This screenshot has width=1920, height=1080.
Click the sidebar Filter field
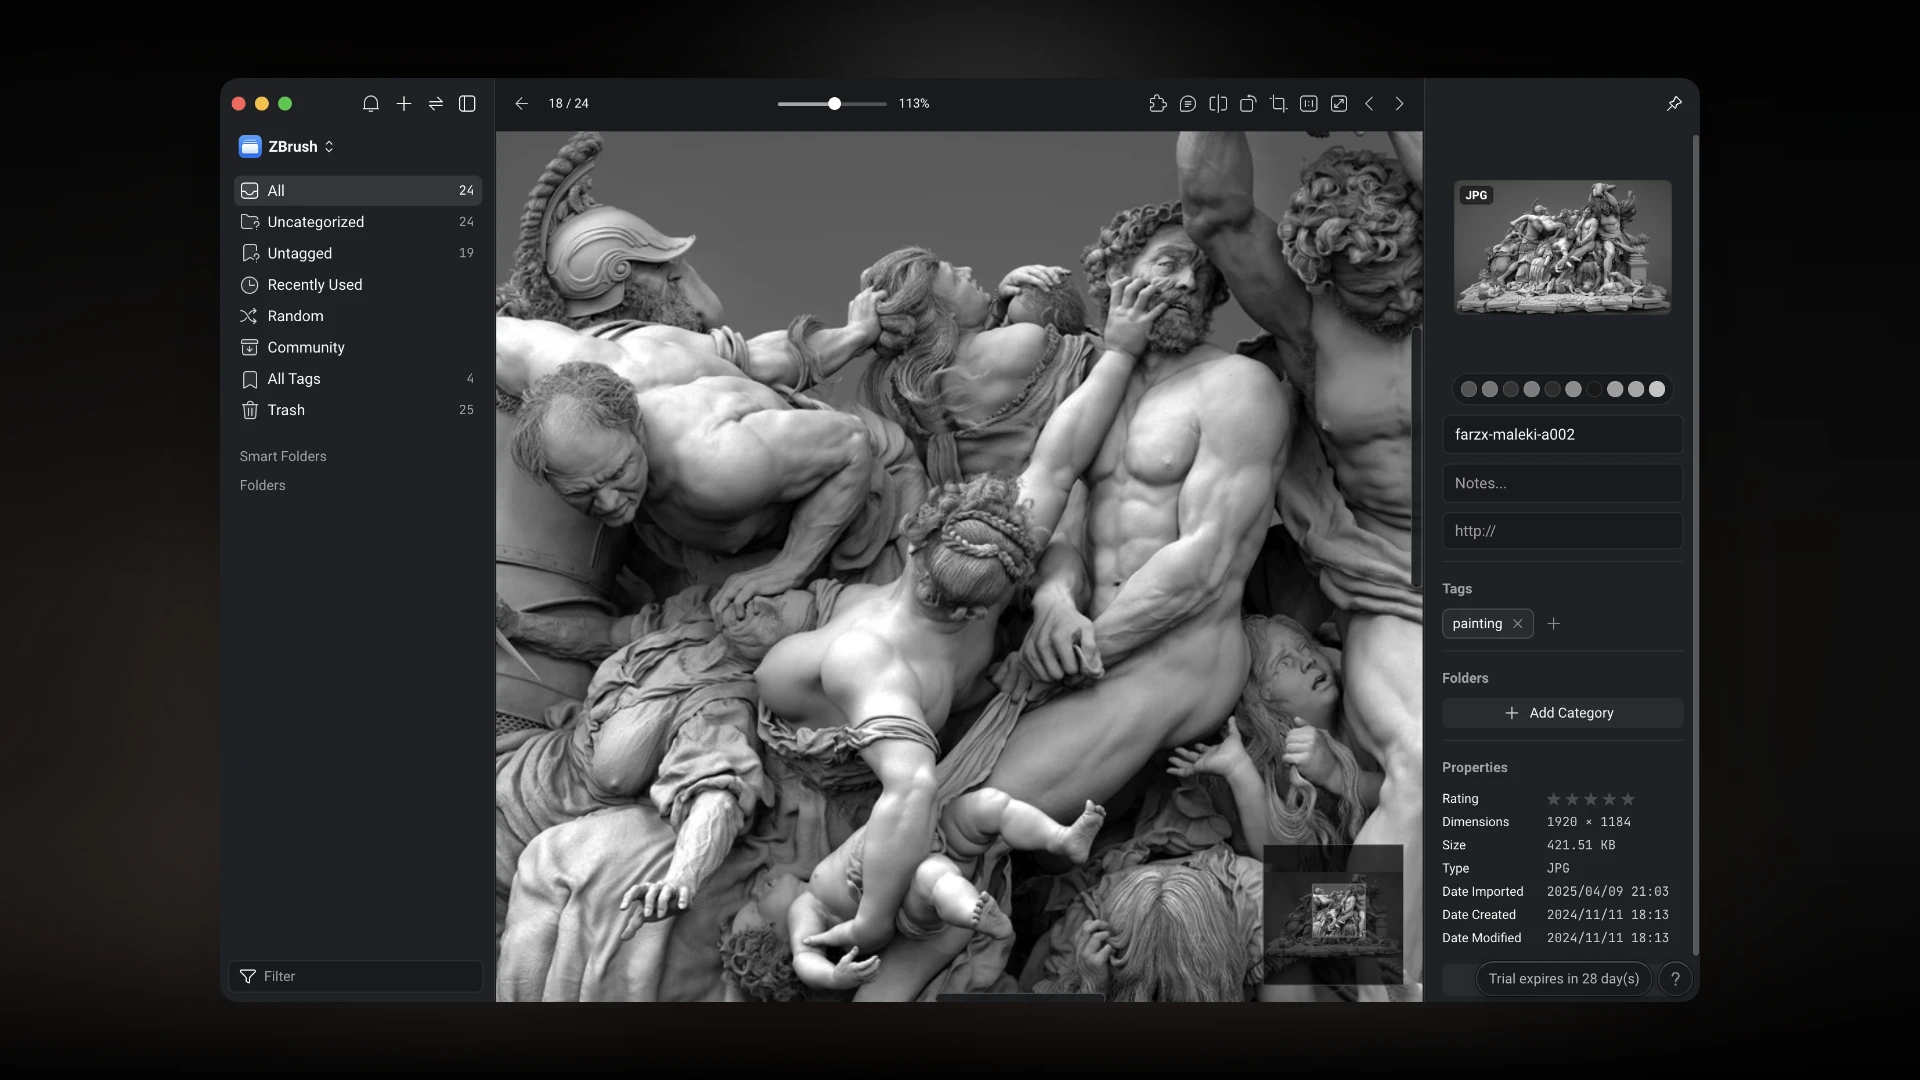coord(356,976)
